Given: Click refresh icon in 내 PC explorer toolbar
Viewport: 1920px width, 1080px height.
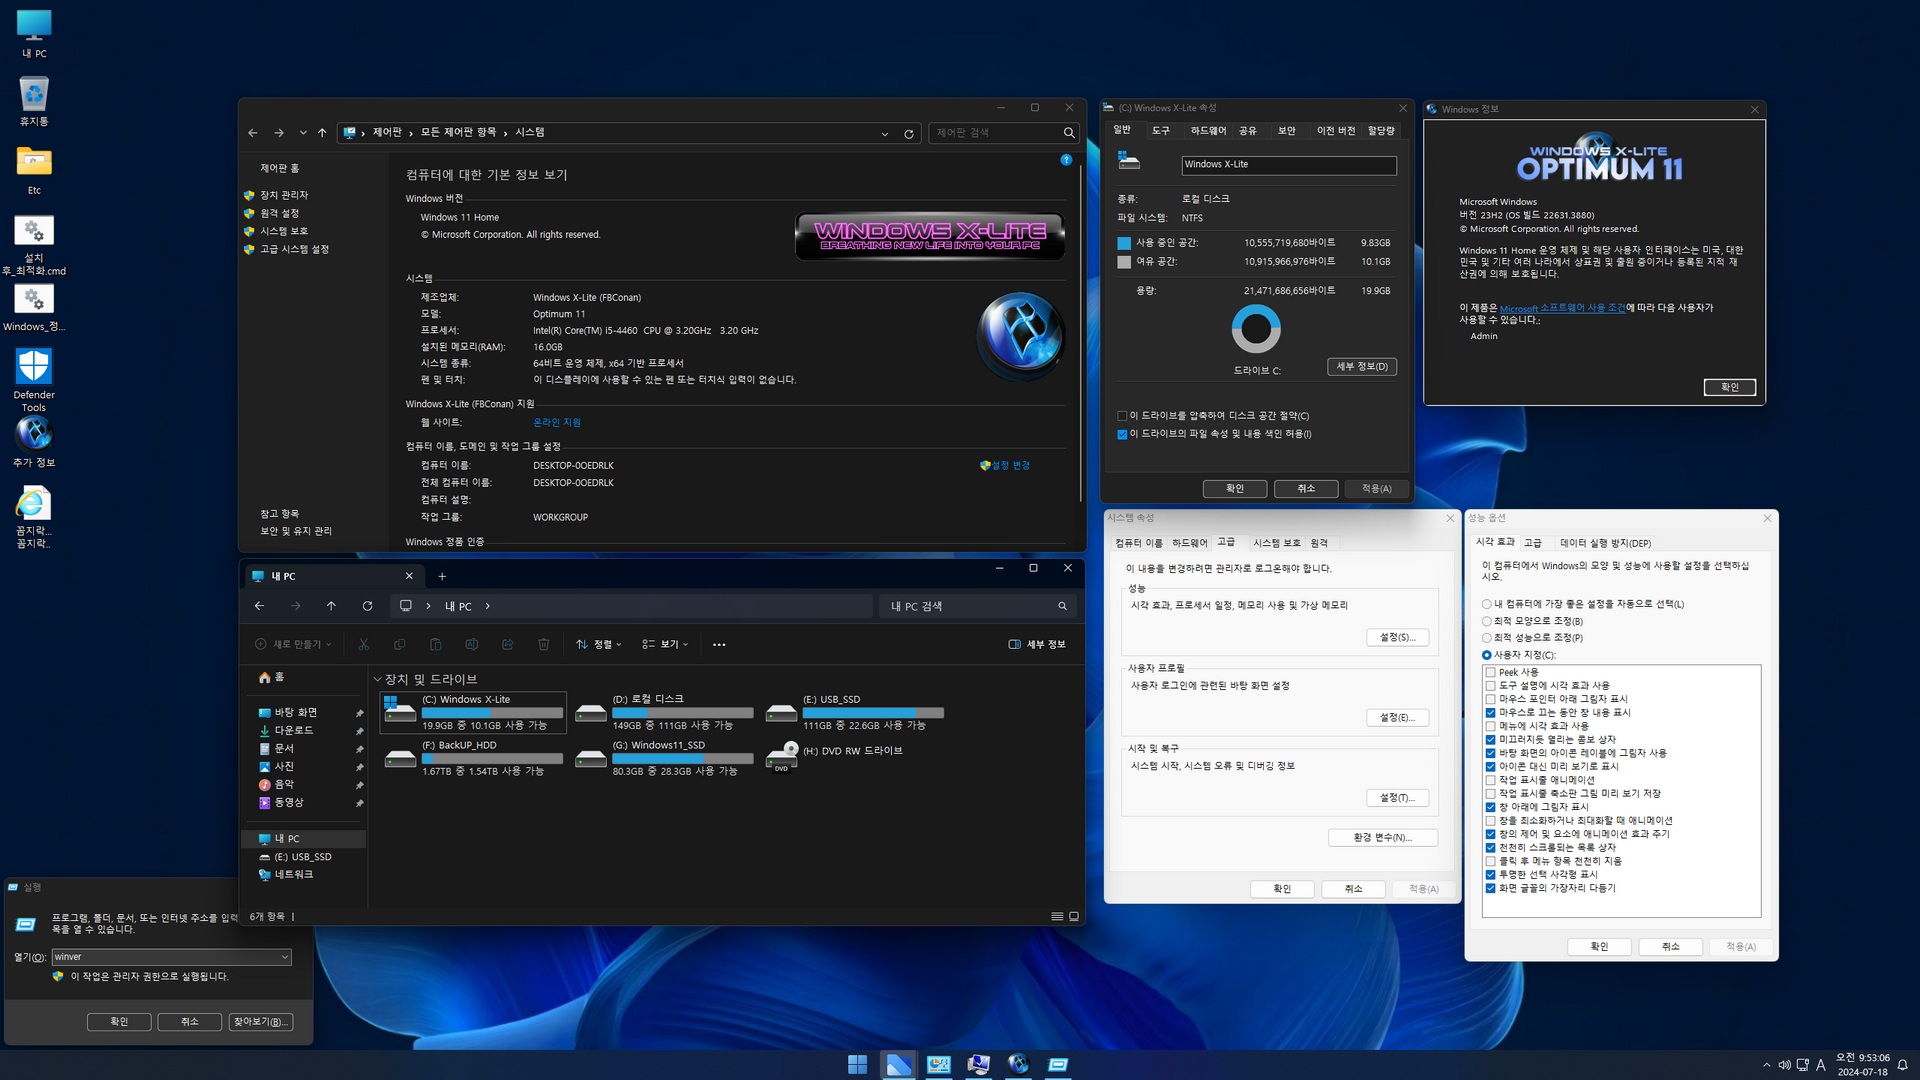Looking at the screenshot, I should tap(367, 606).
